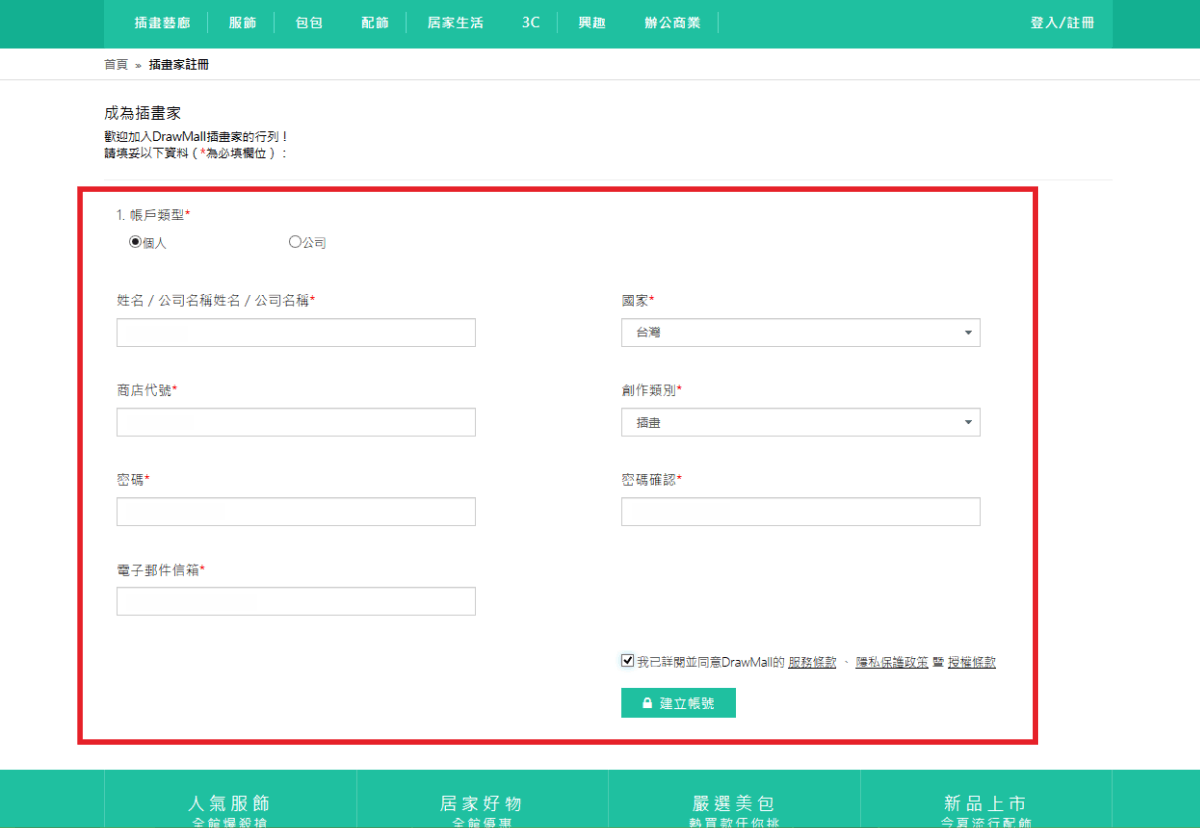The width and height of the screenshot is (1200, 828).
Task: Select the 個人 account type radio button
Action: click(133, 240)
